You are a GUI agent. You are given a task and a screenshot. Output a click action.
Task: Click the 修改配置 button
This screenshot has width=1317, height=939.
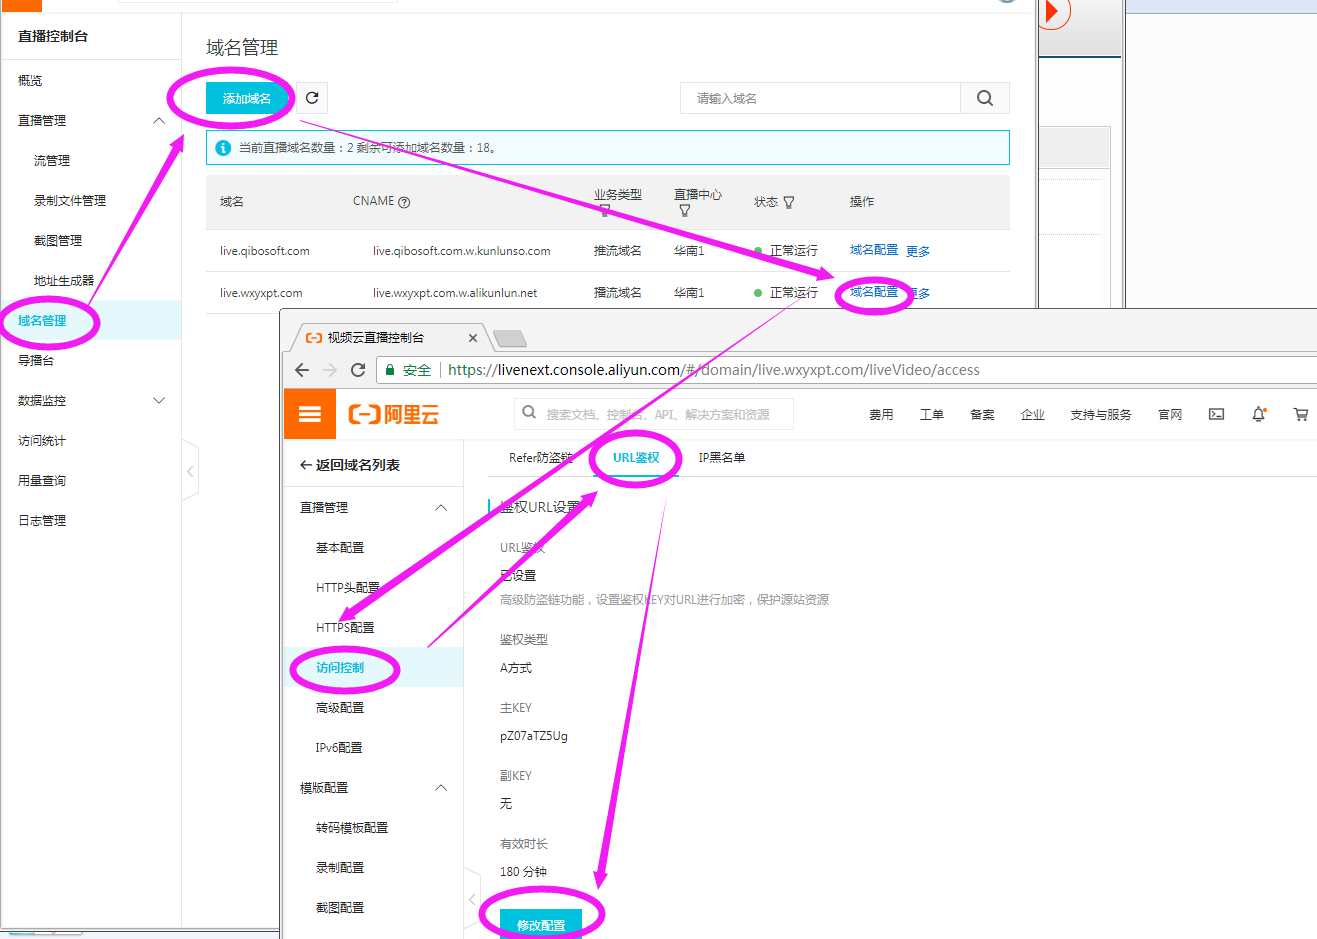pyautogui.click(x=541, y=924)
